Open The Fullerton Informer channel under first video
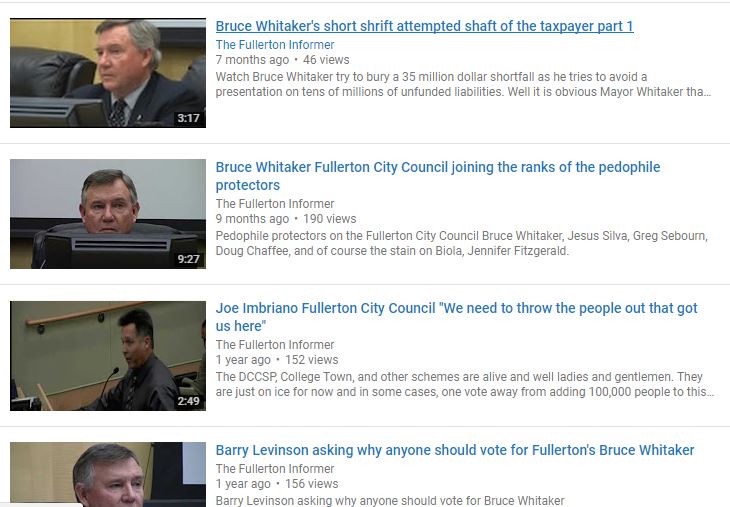 click(275, 45)
